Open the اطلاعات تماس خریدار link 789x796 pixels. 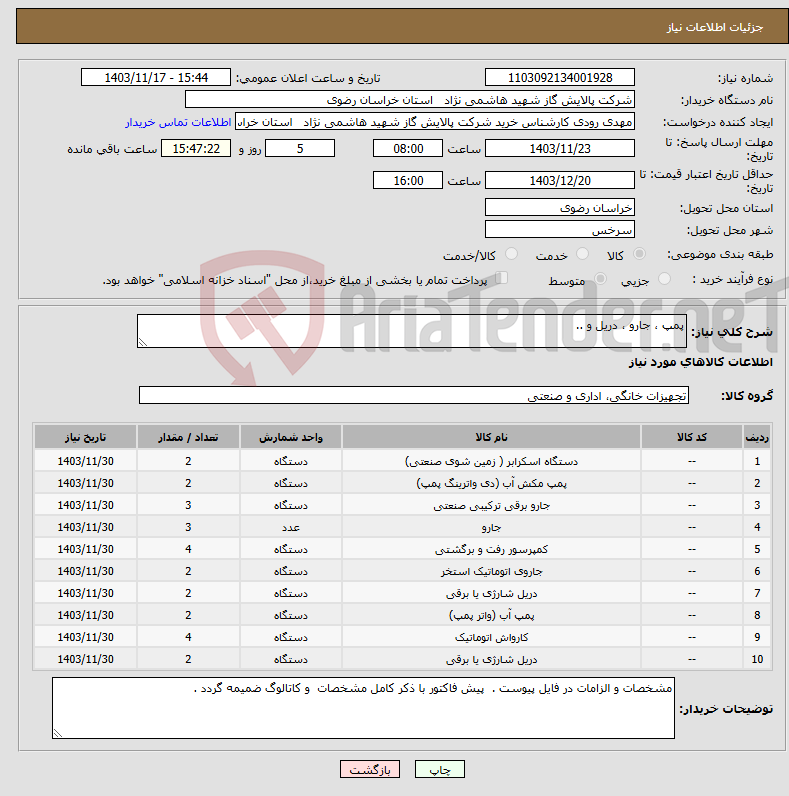(178, 122)
